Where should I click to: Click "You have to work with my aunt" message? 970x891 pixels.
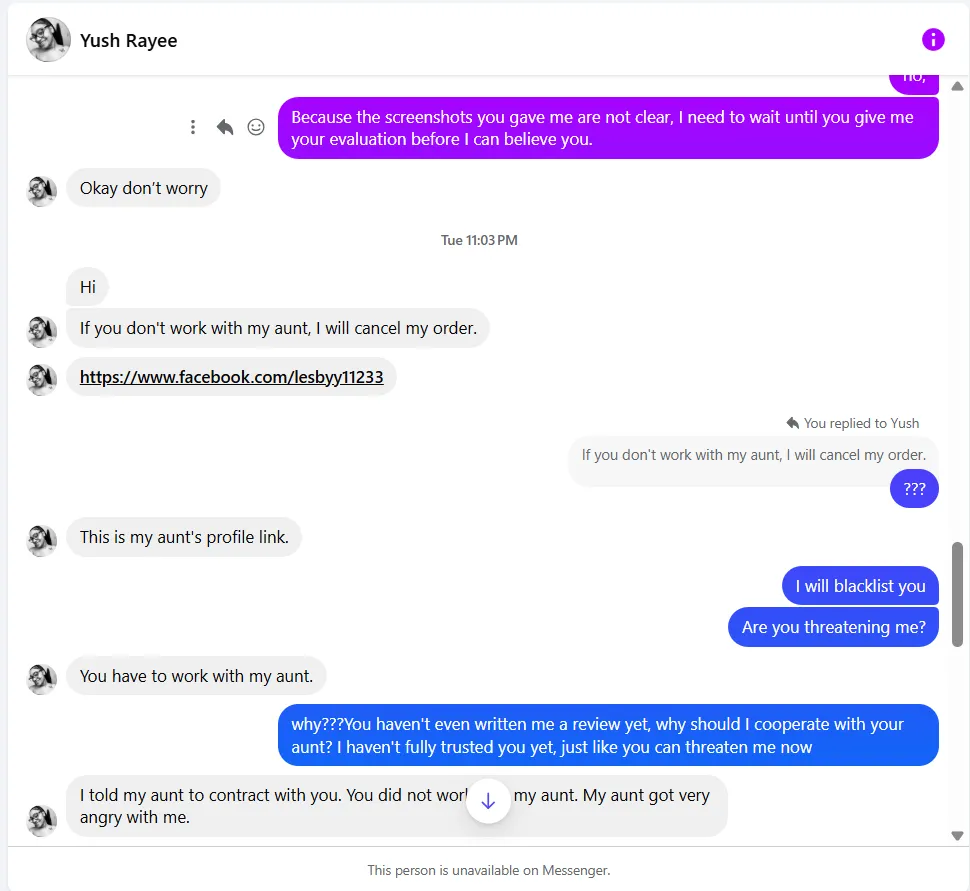coord(196,676)
